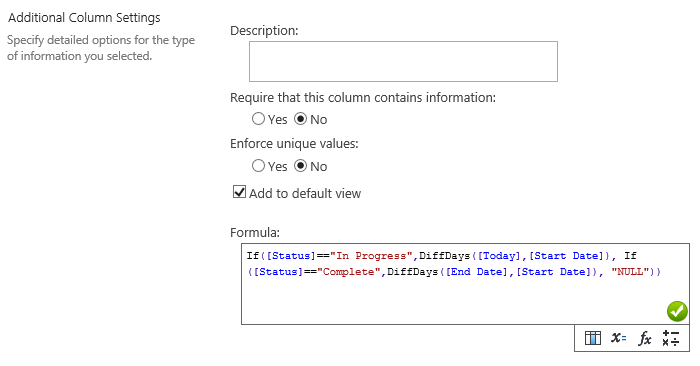Screen dimensions: 700x366
Task: Click inside the Description text box
Action: [x=403, y=62]
